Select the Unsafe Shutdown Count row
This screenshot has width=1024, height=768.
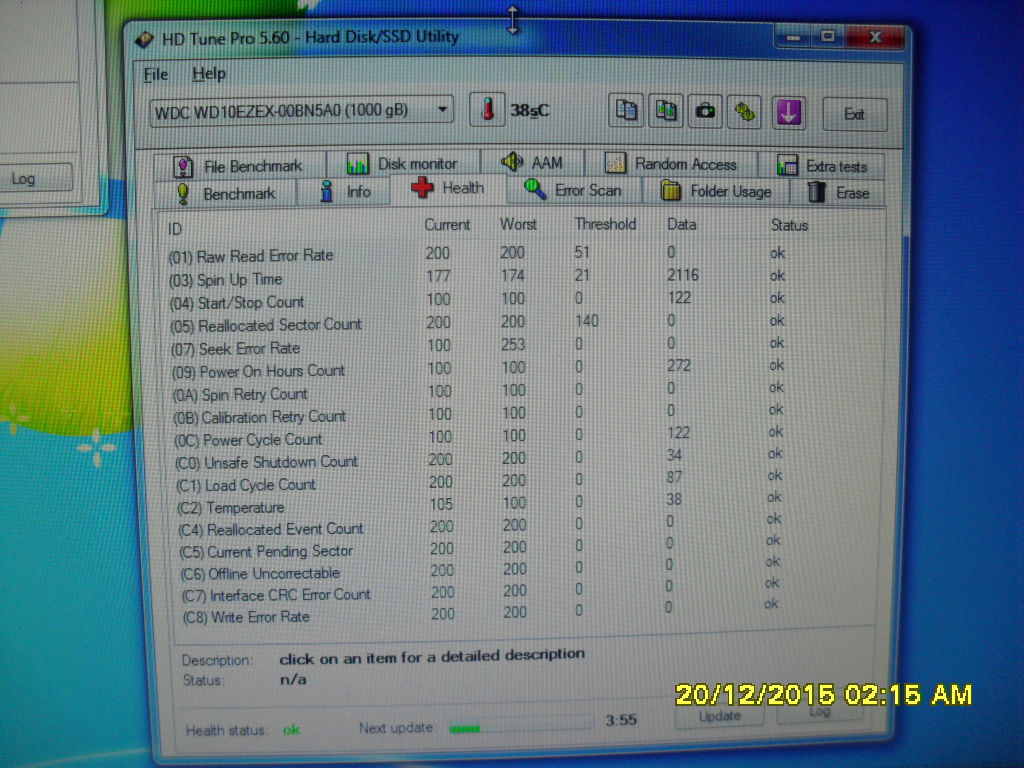[477, 460]
